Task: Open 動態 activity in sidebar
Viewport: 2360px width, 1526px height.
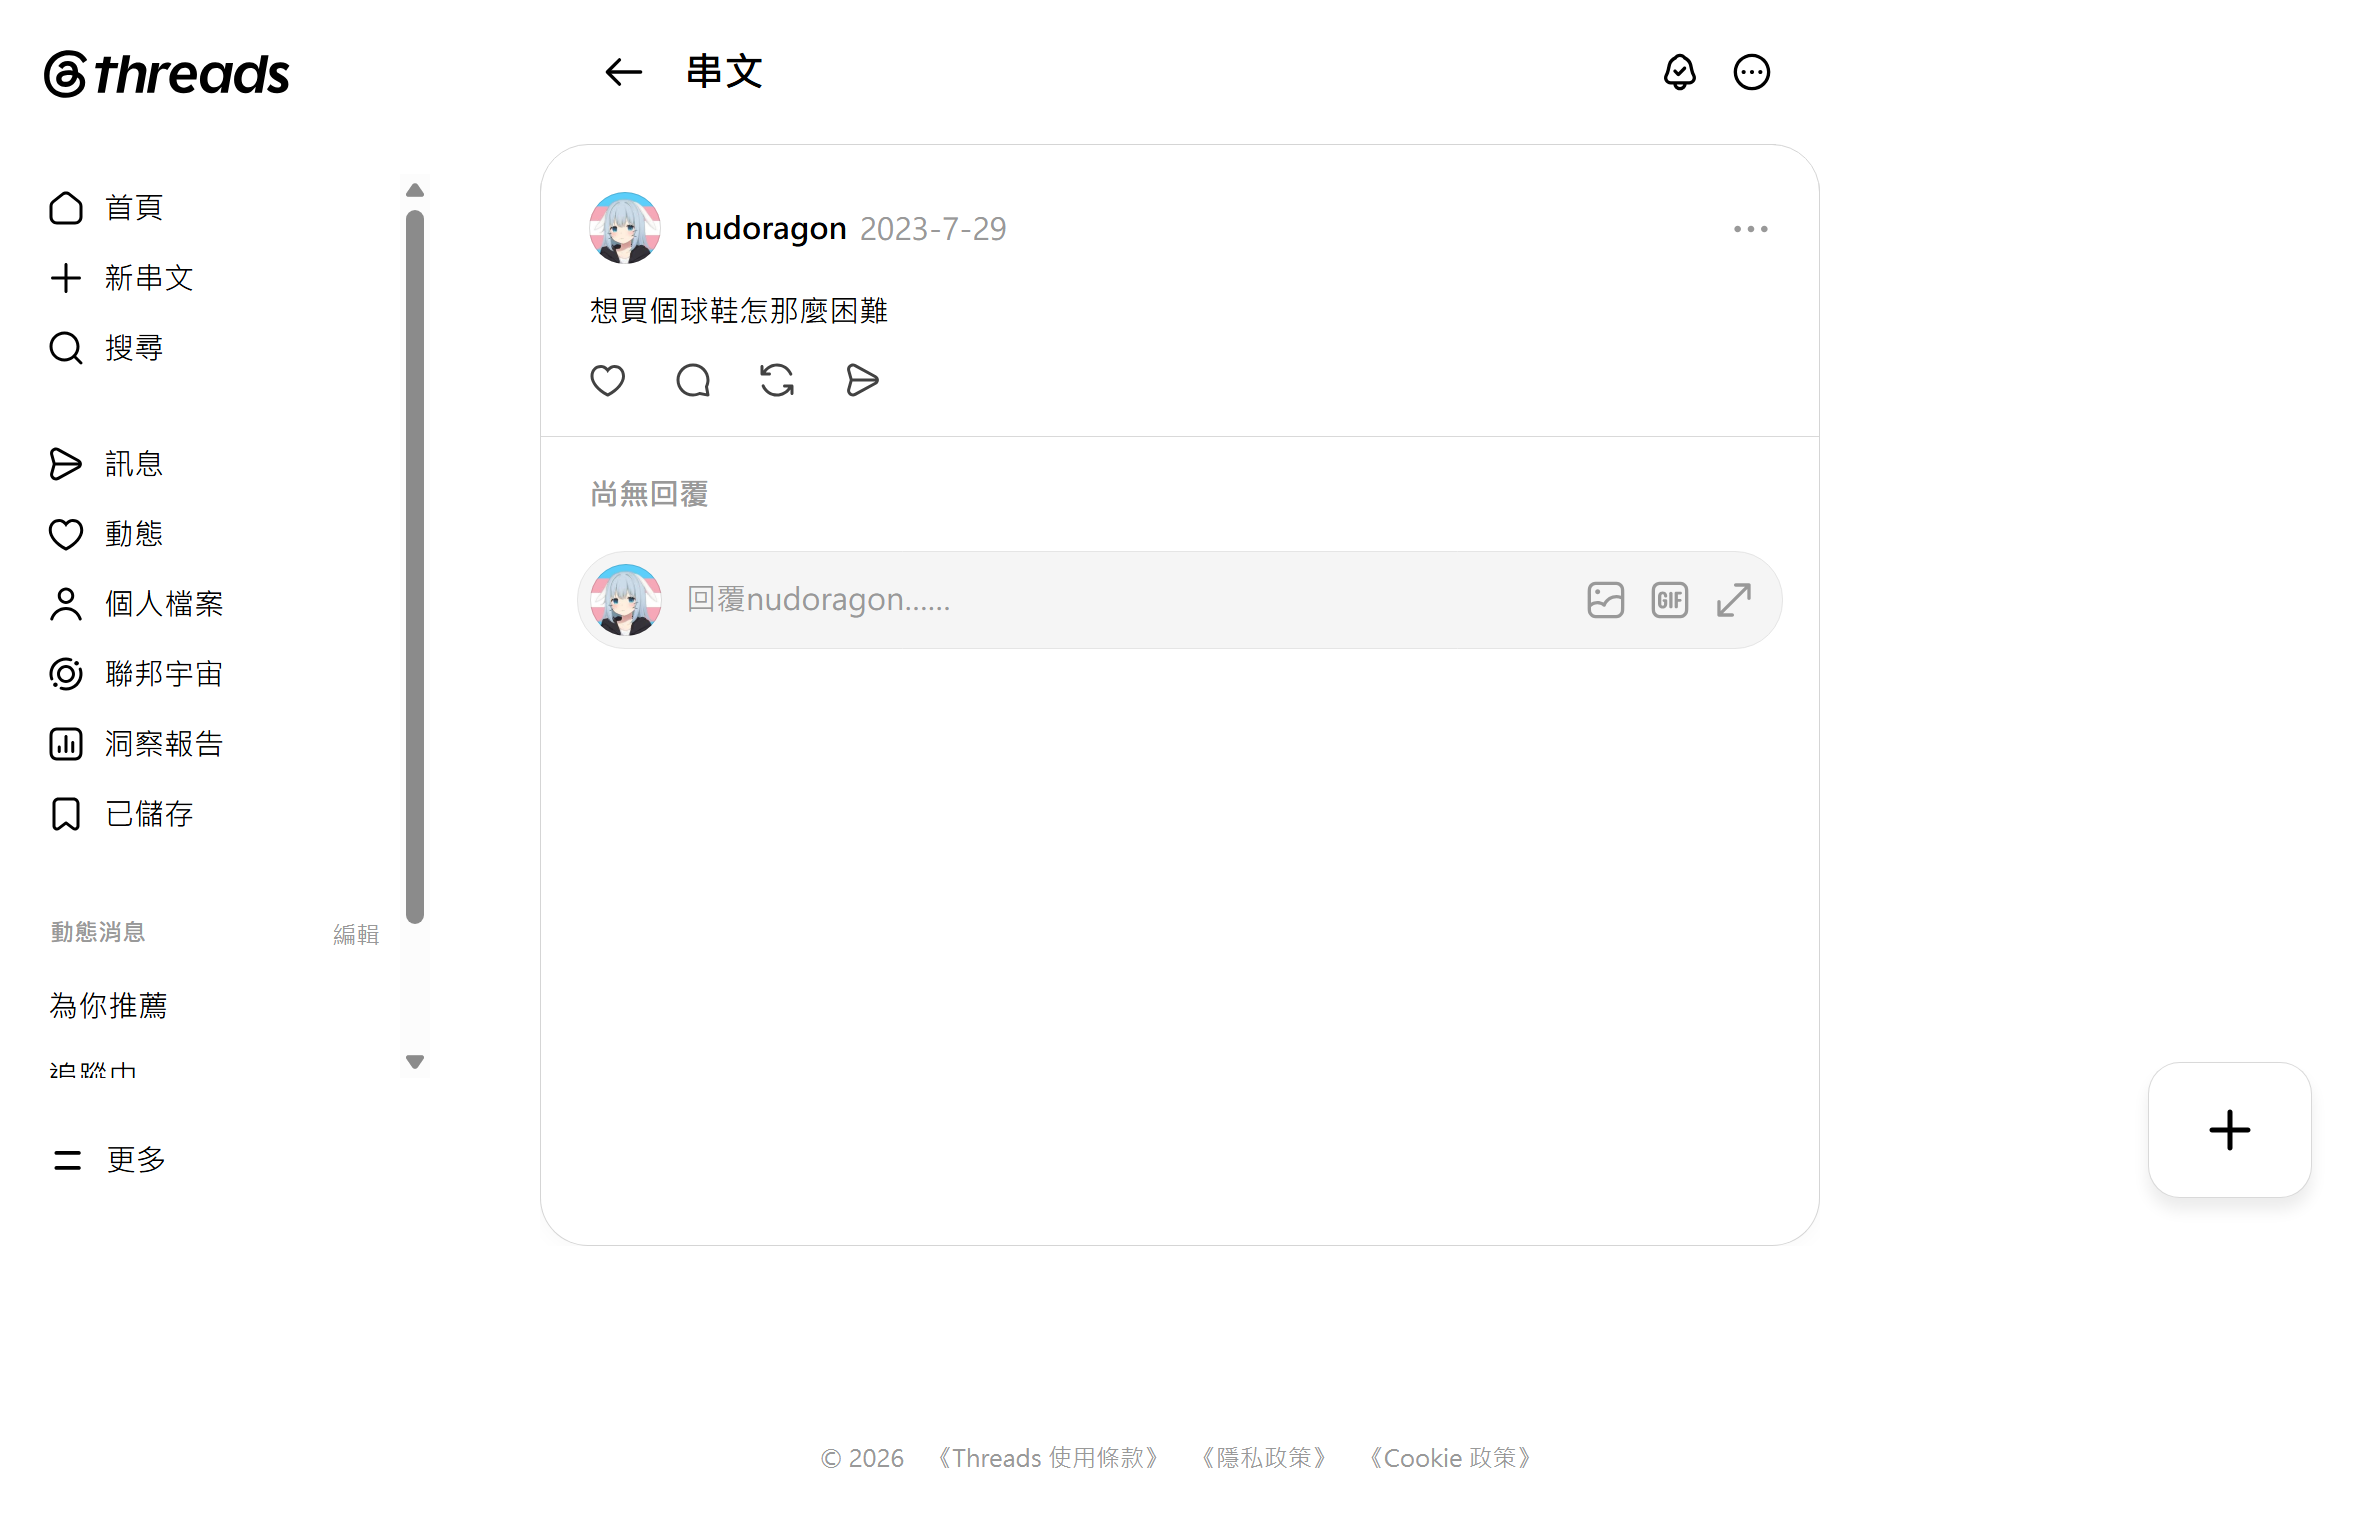Action: coord(106,534)
